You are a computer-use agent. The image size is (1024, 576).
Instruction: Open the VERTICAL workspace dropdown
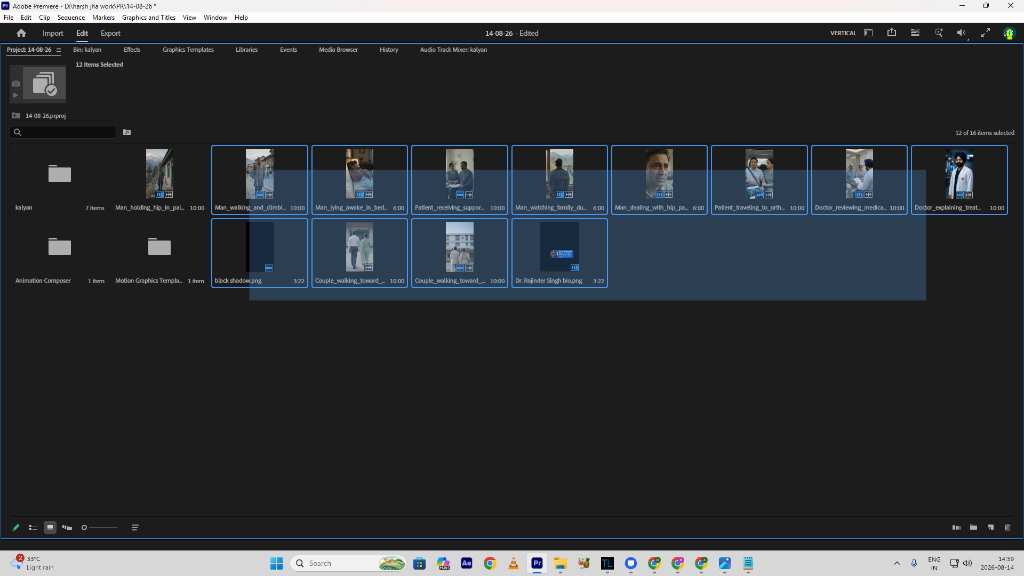[x=842, y=33]
